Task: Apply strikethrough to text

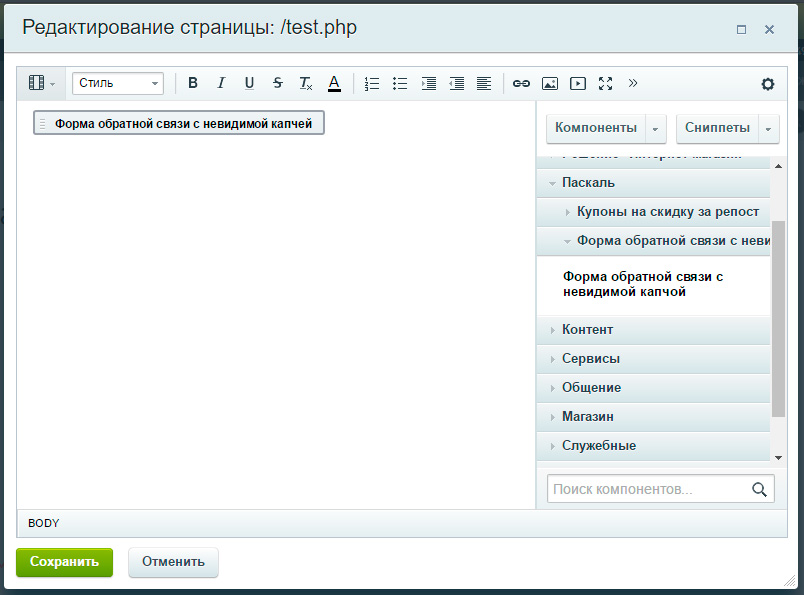Action: (x=277, y=84)
